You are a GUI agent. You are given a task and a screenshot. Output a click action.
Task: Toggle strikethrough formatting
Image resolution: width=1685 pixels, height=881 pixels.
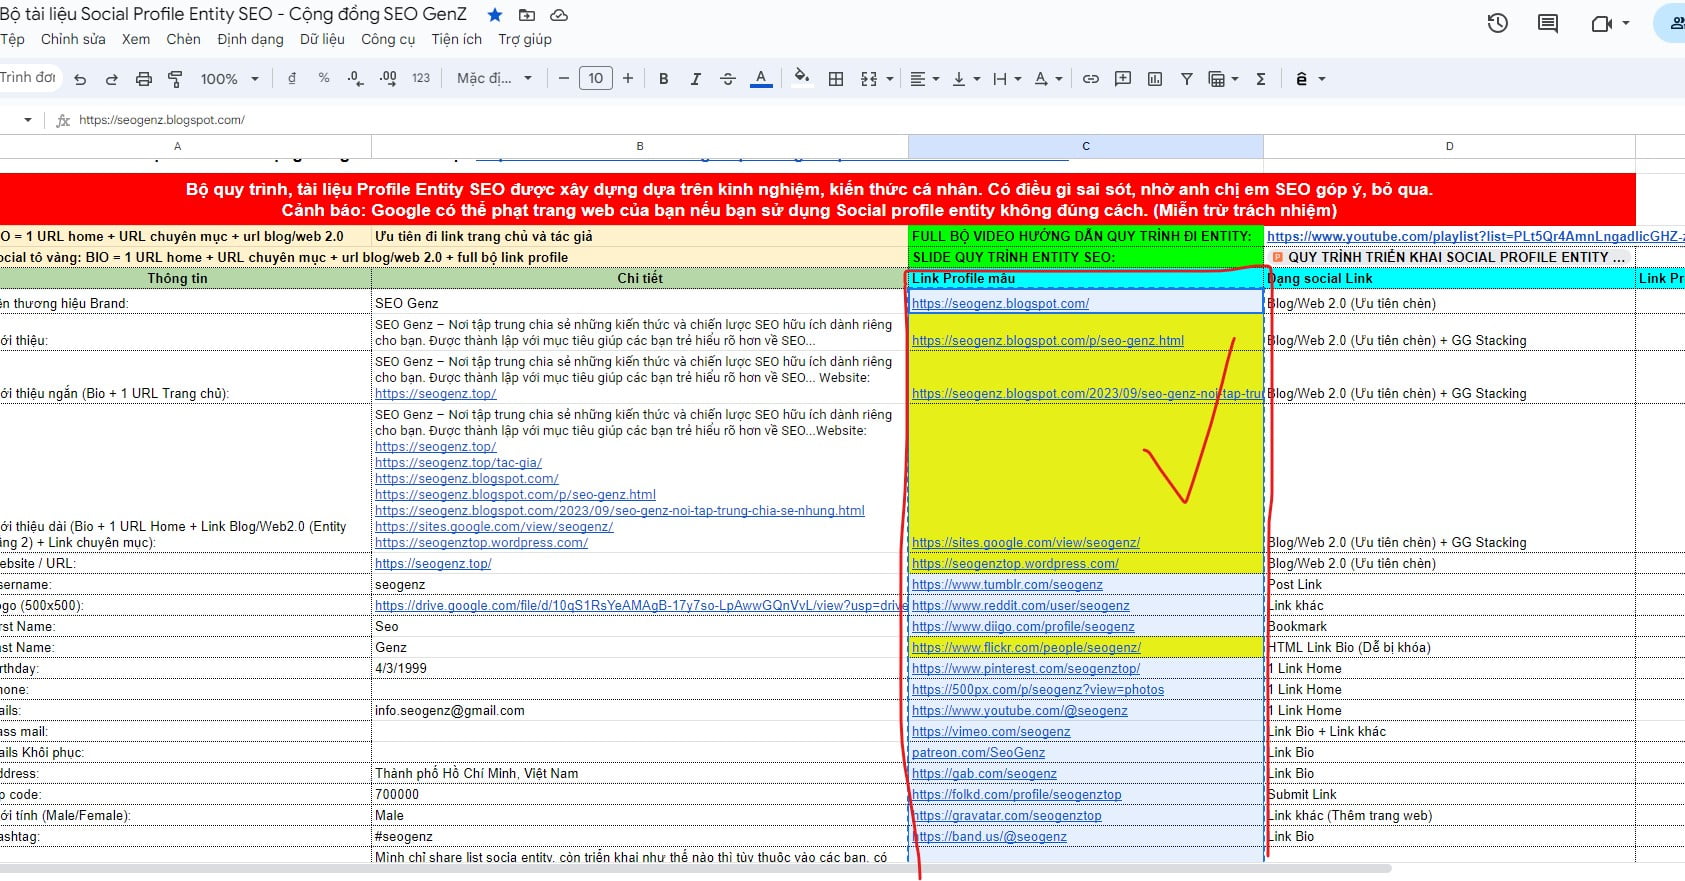tap(728, 79)
